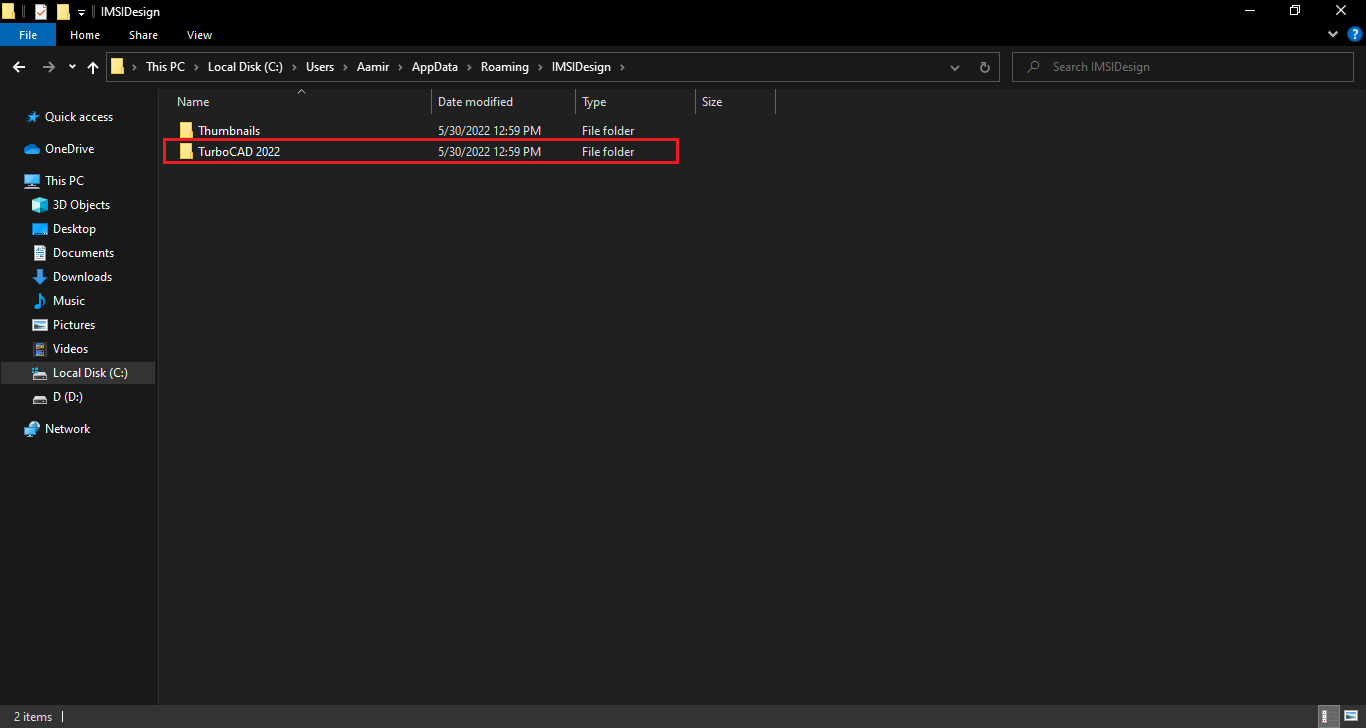Screen dimensions: 1366x728
Task: Open Pictures in sidebar
Action: [x=74, y=325]
